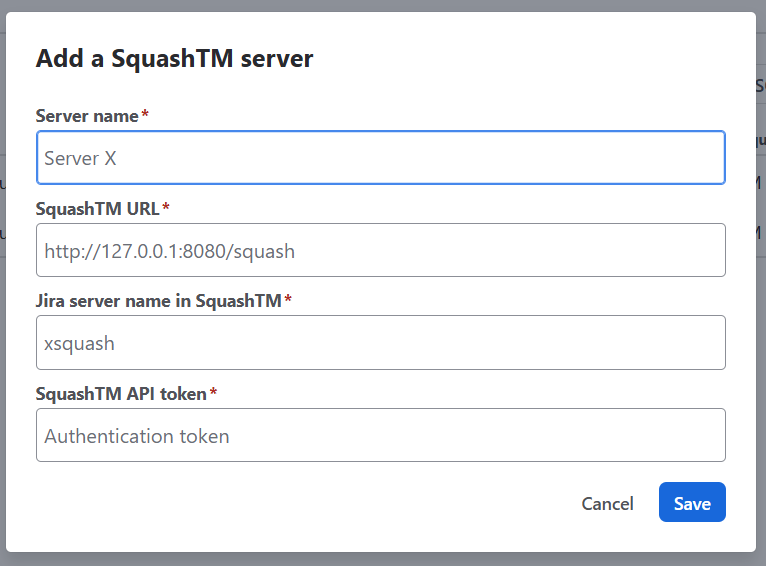Focus the SquashTM URL field
Image resolution: width=766 pixels, height=566 pixels.
point(381,250)
